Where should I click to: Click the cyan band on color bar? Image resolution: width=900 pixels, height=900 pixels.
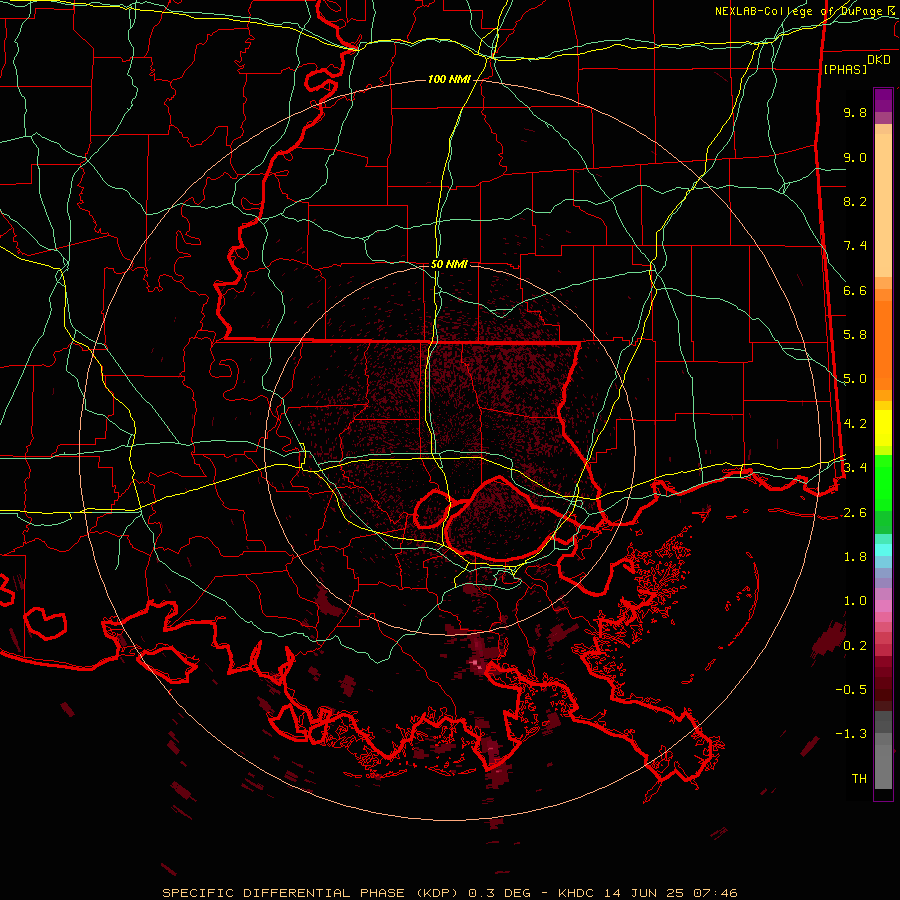pyautogui.click(x=883, y=550)
